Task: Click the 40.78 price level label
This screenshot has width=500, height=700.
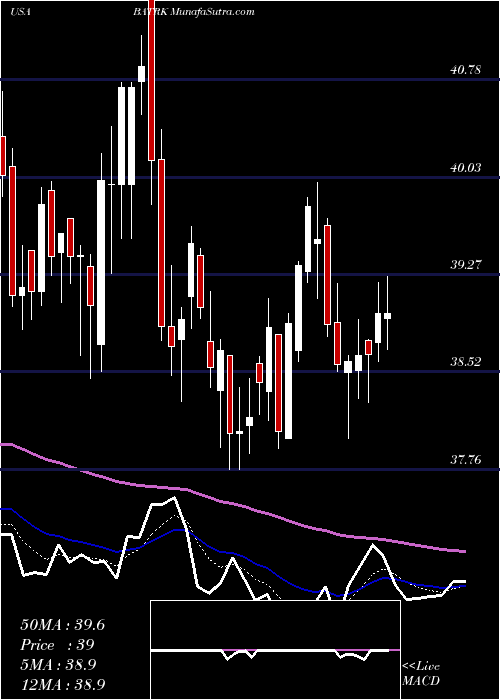Action: [466, 70]
